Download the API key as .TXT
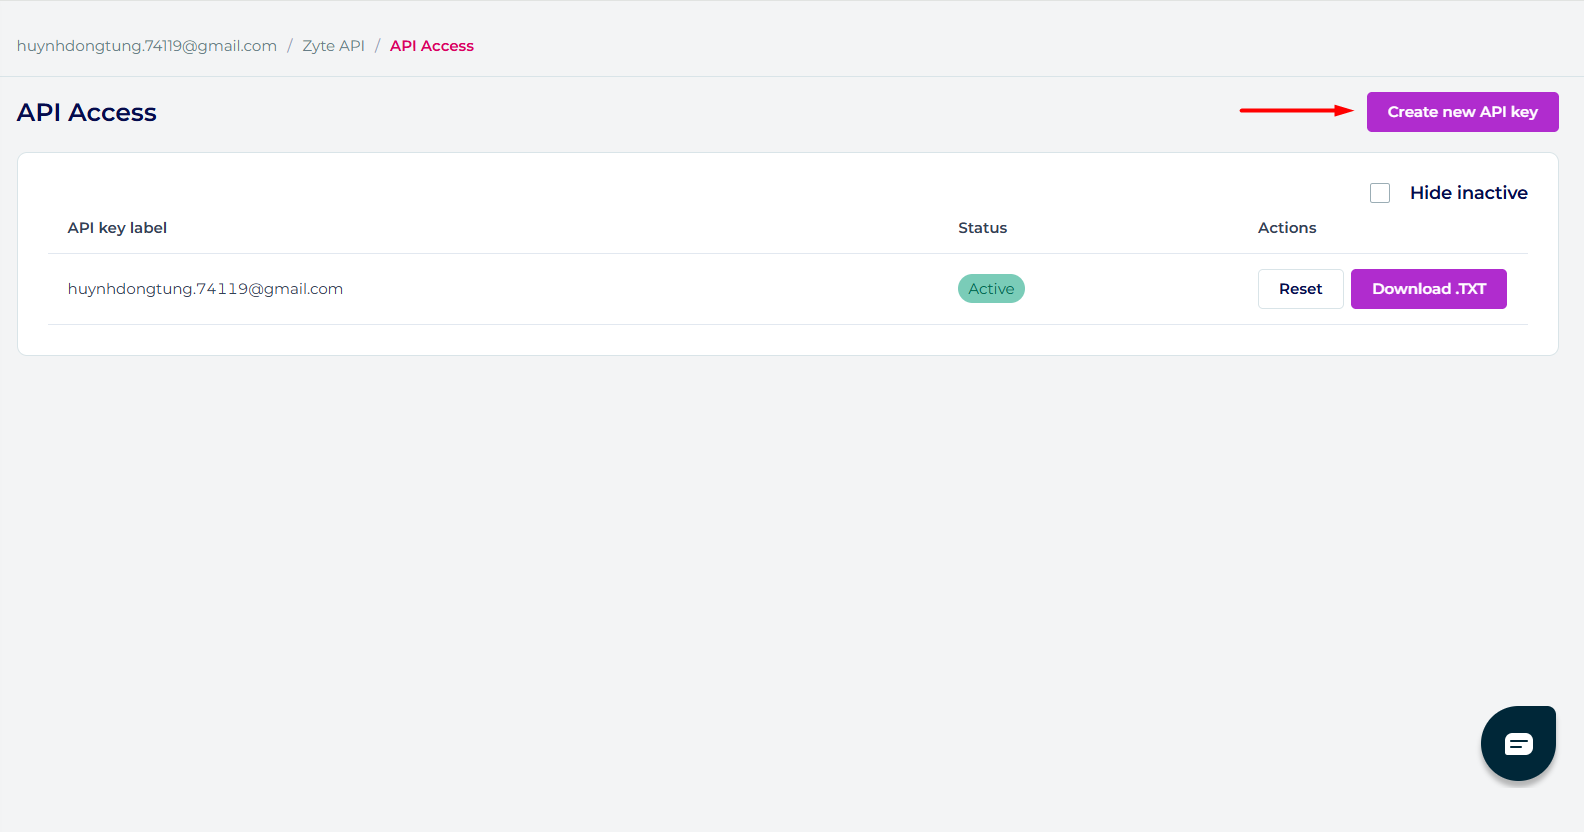Viewport: 1584px width, 832px height. point(1428,289)
